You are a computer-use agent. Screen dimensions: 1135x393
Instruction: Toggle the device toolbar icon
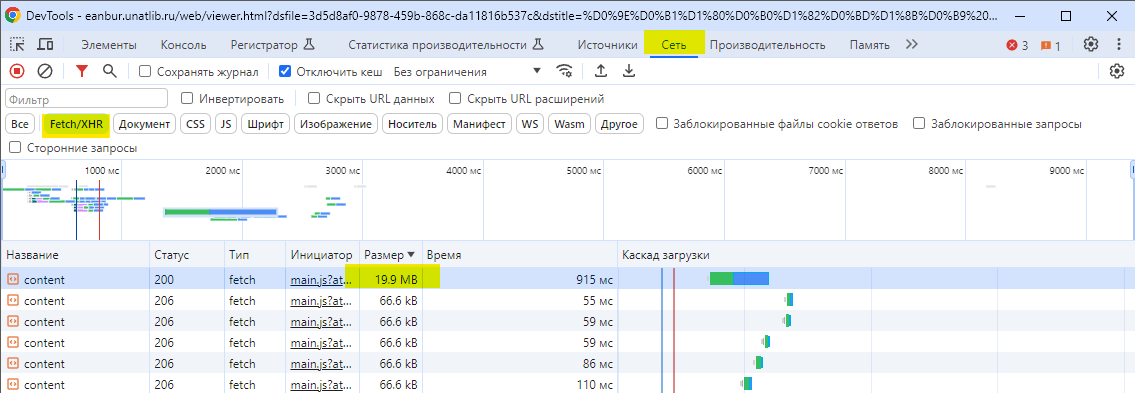tap(45, 45)
